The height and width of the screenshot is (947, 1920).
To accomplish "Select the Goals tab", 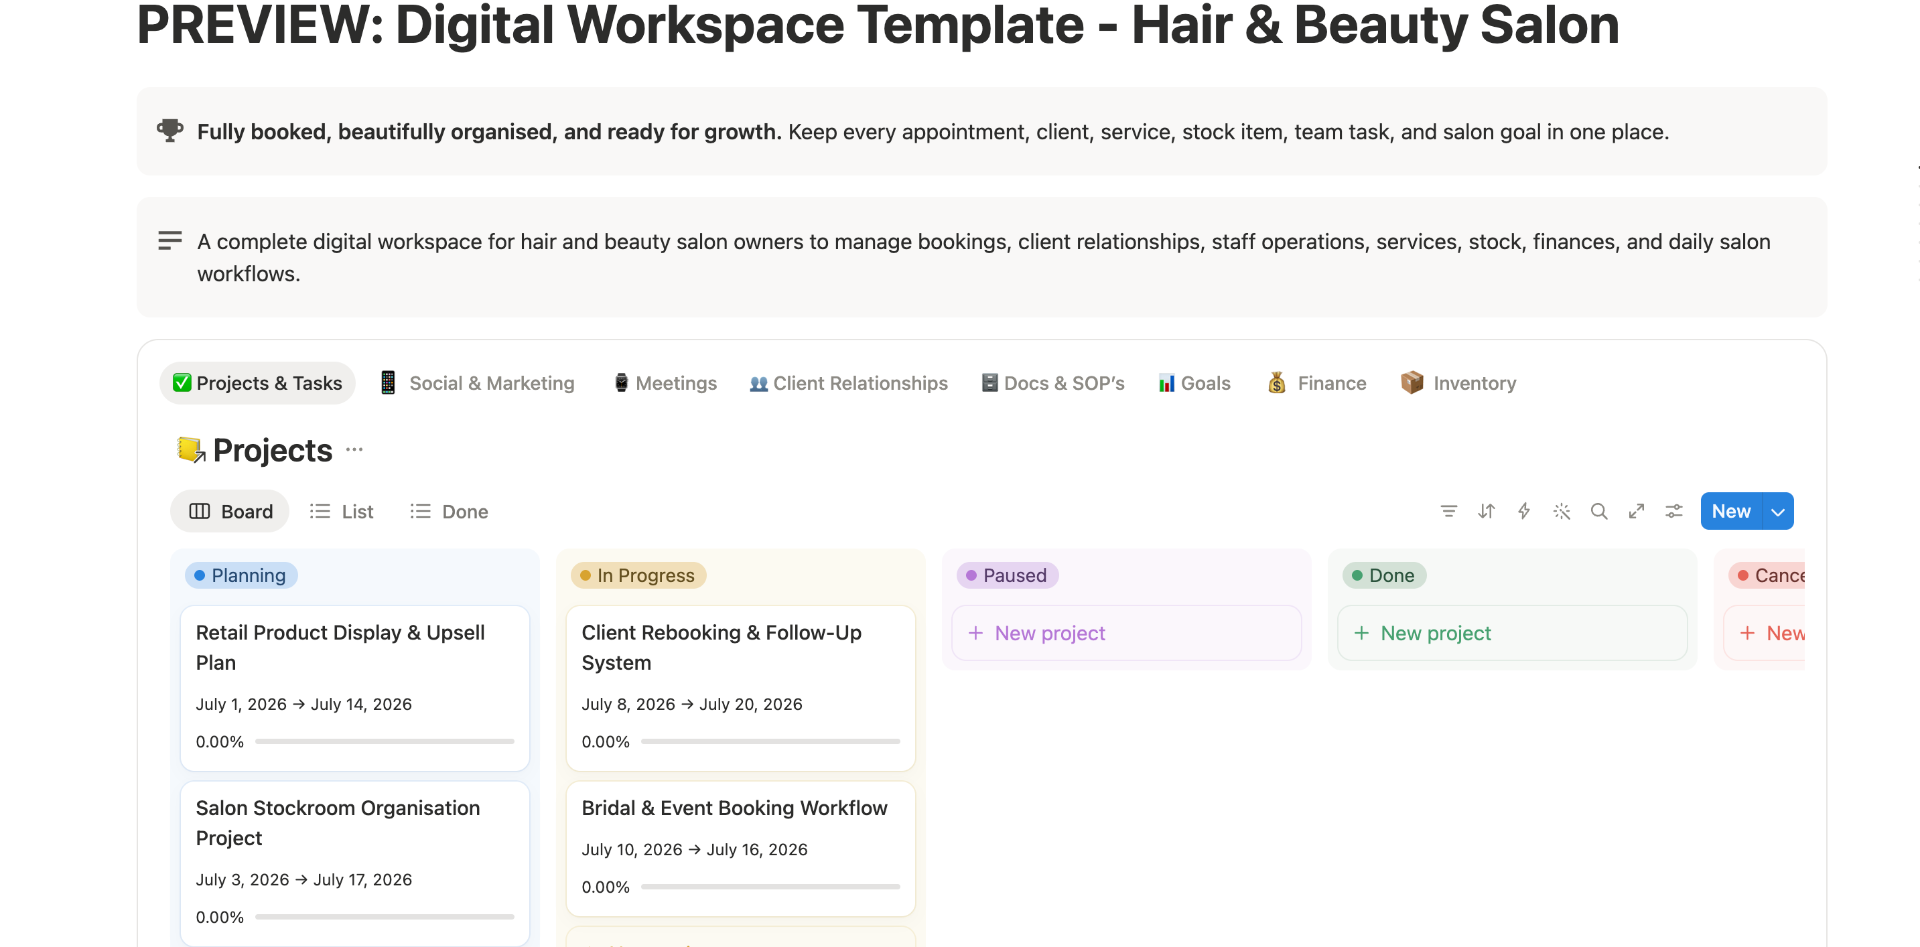I will (1194, 383).
